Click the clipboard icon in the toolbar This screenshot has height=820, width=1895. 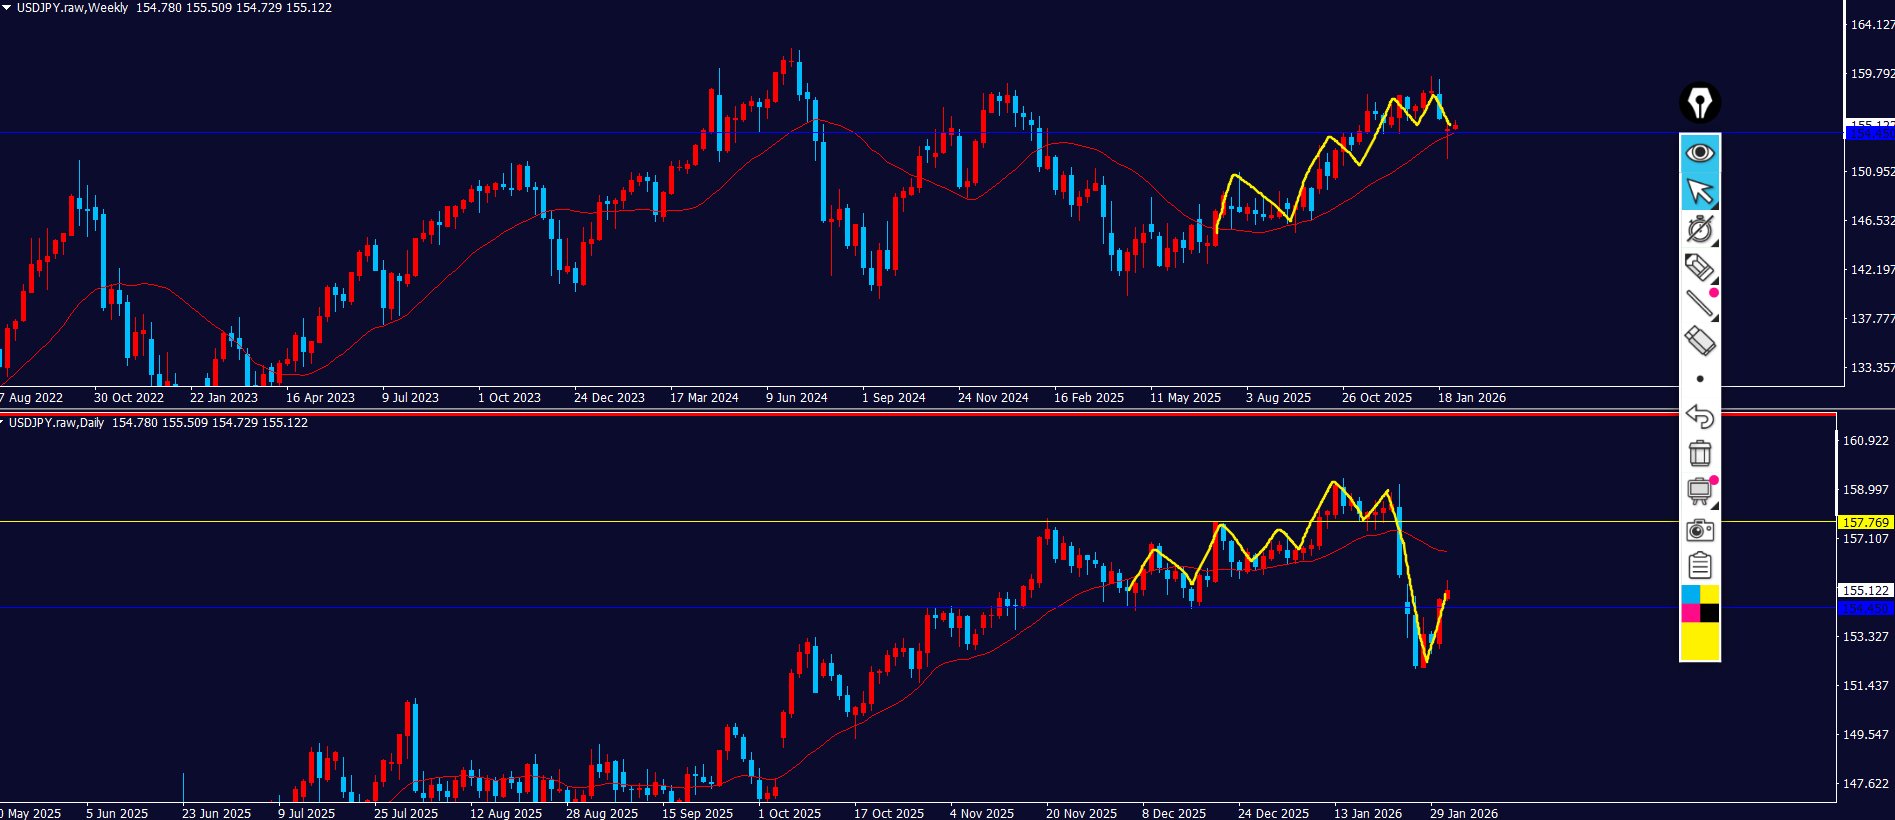point(1699,566)
